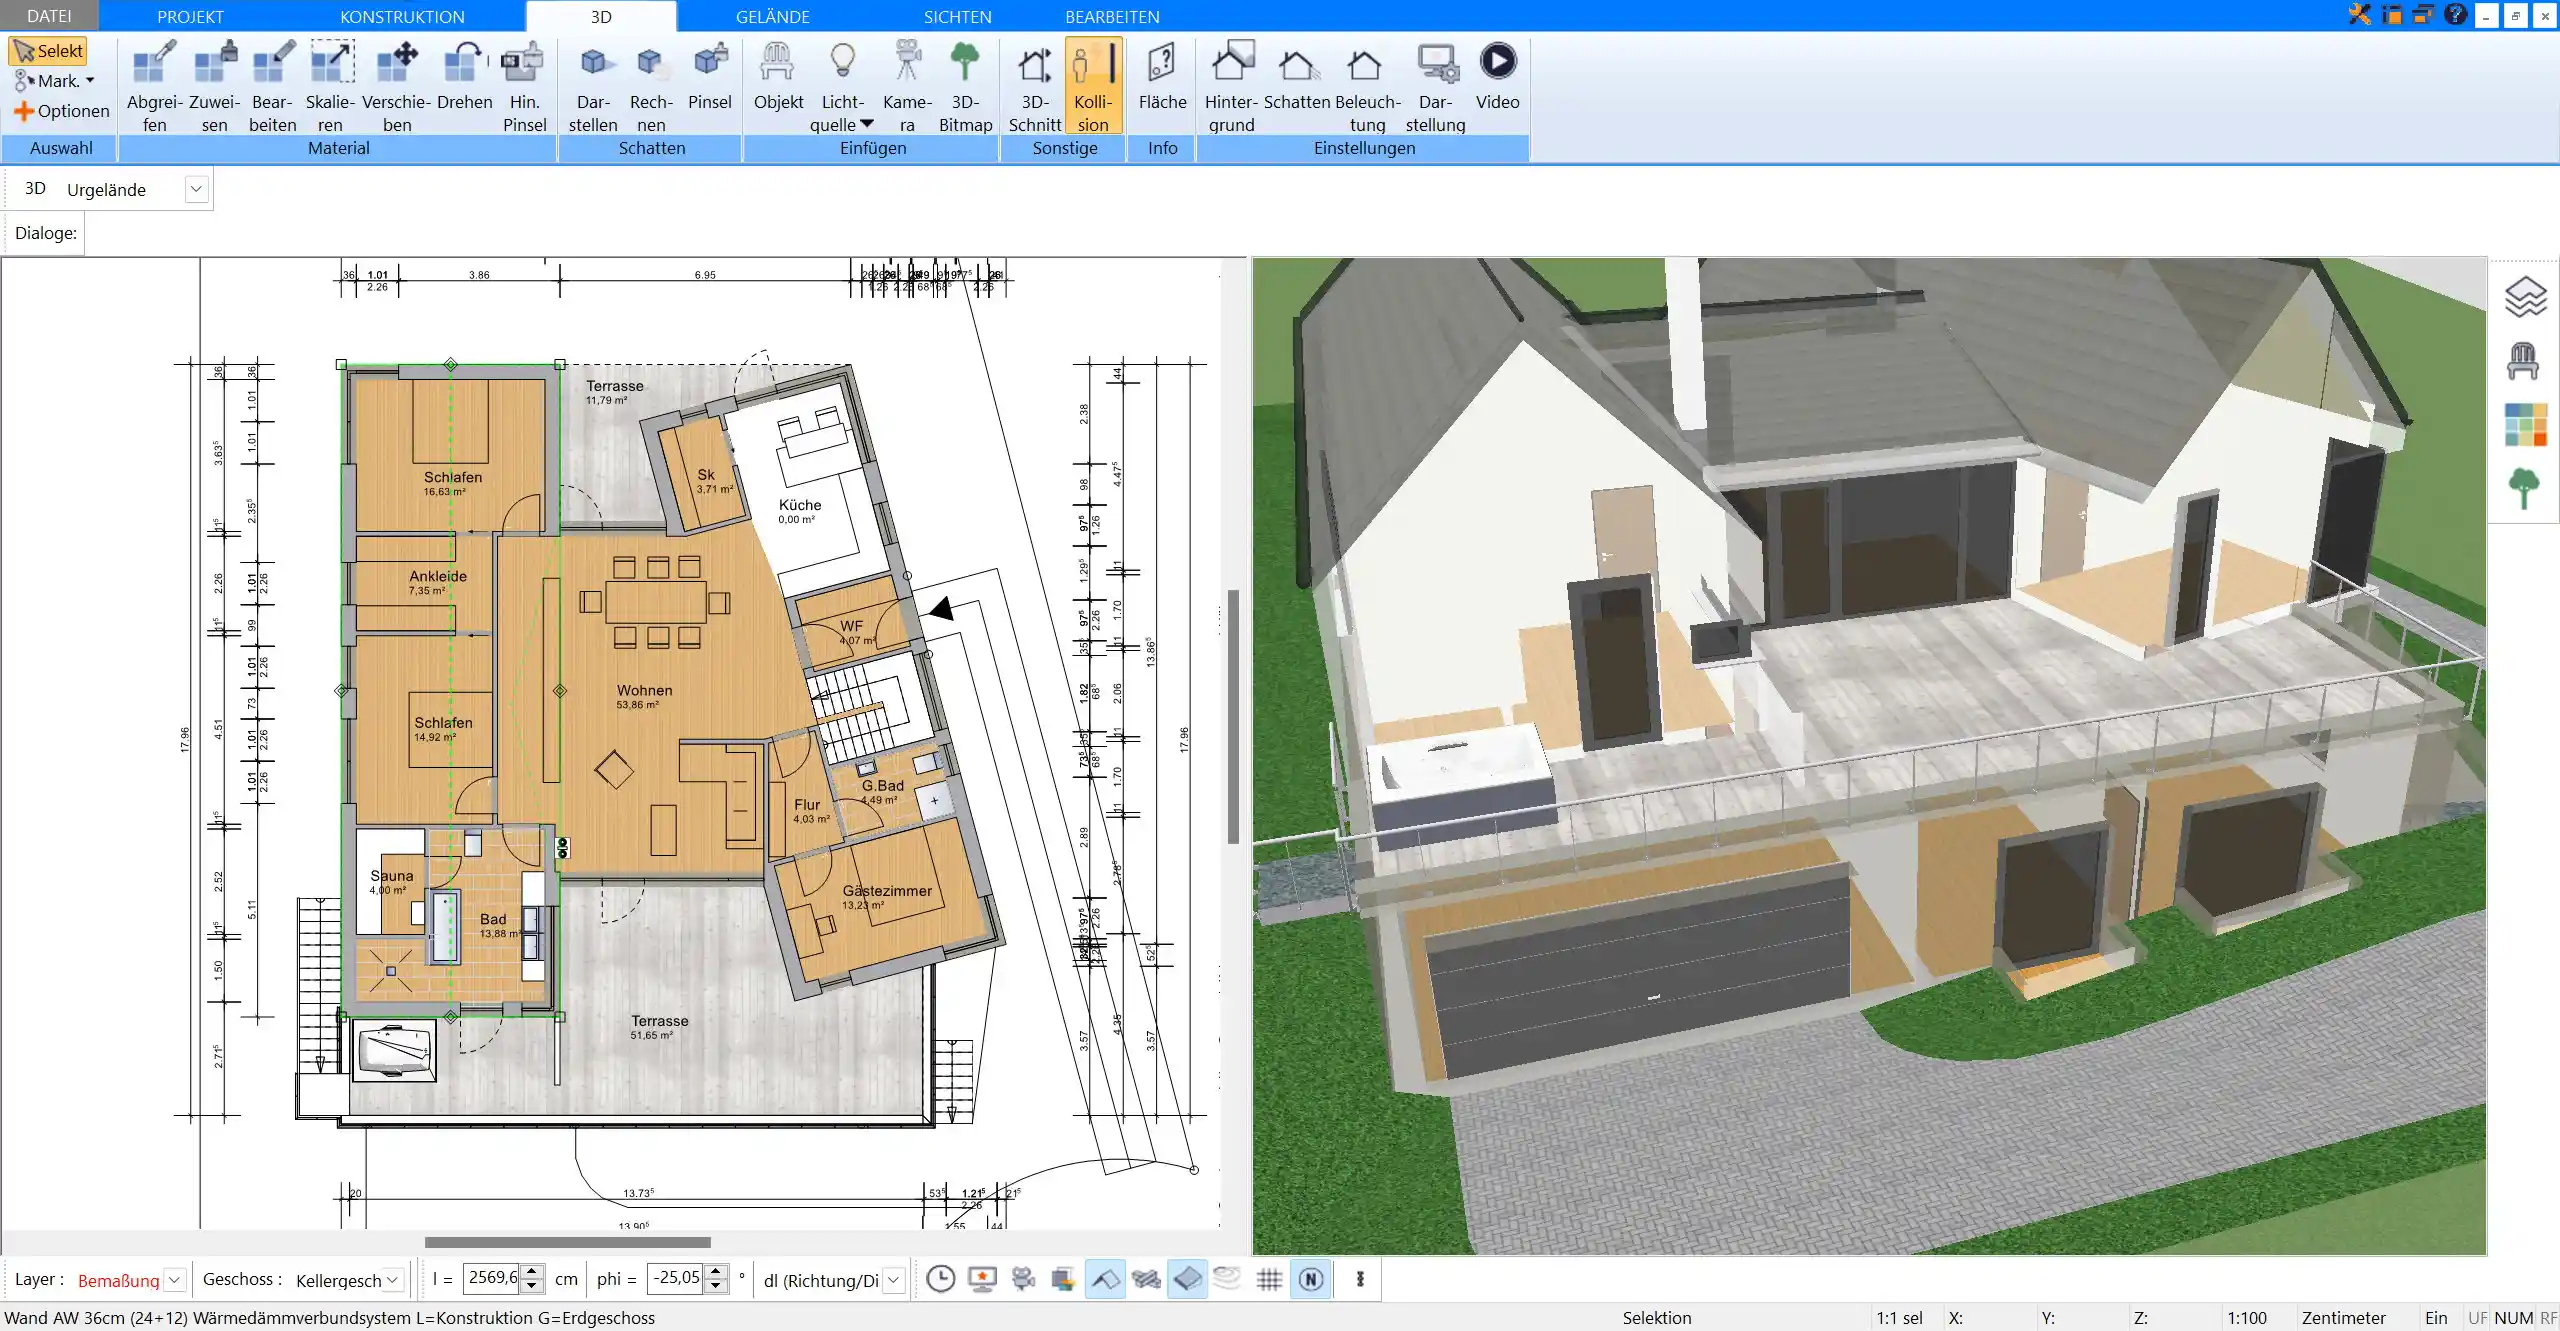
Task: Choose the Zuweisen material tool
Action: tap(214, 87)
